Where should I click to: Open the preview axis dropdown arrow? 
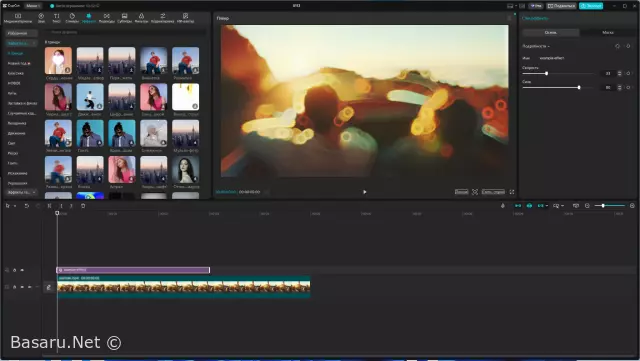(x=563, y=206)
